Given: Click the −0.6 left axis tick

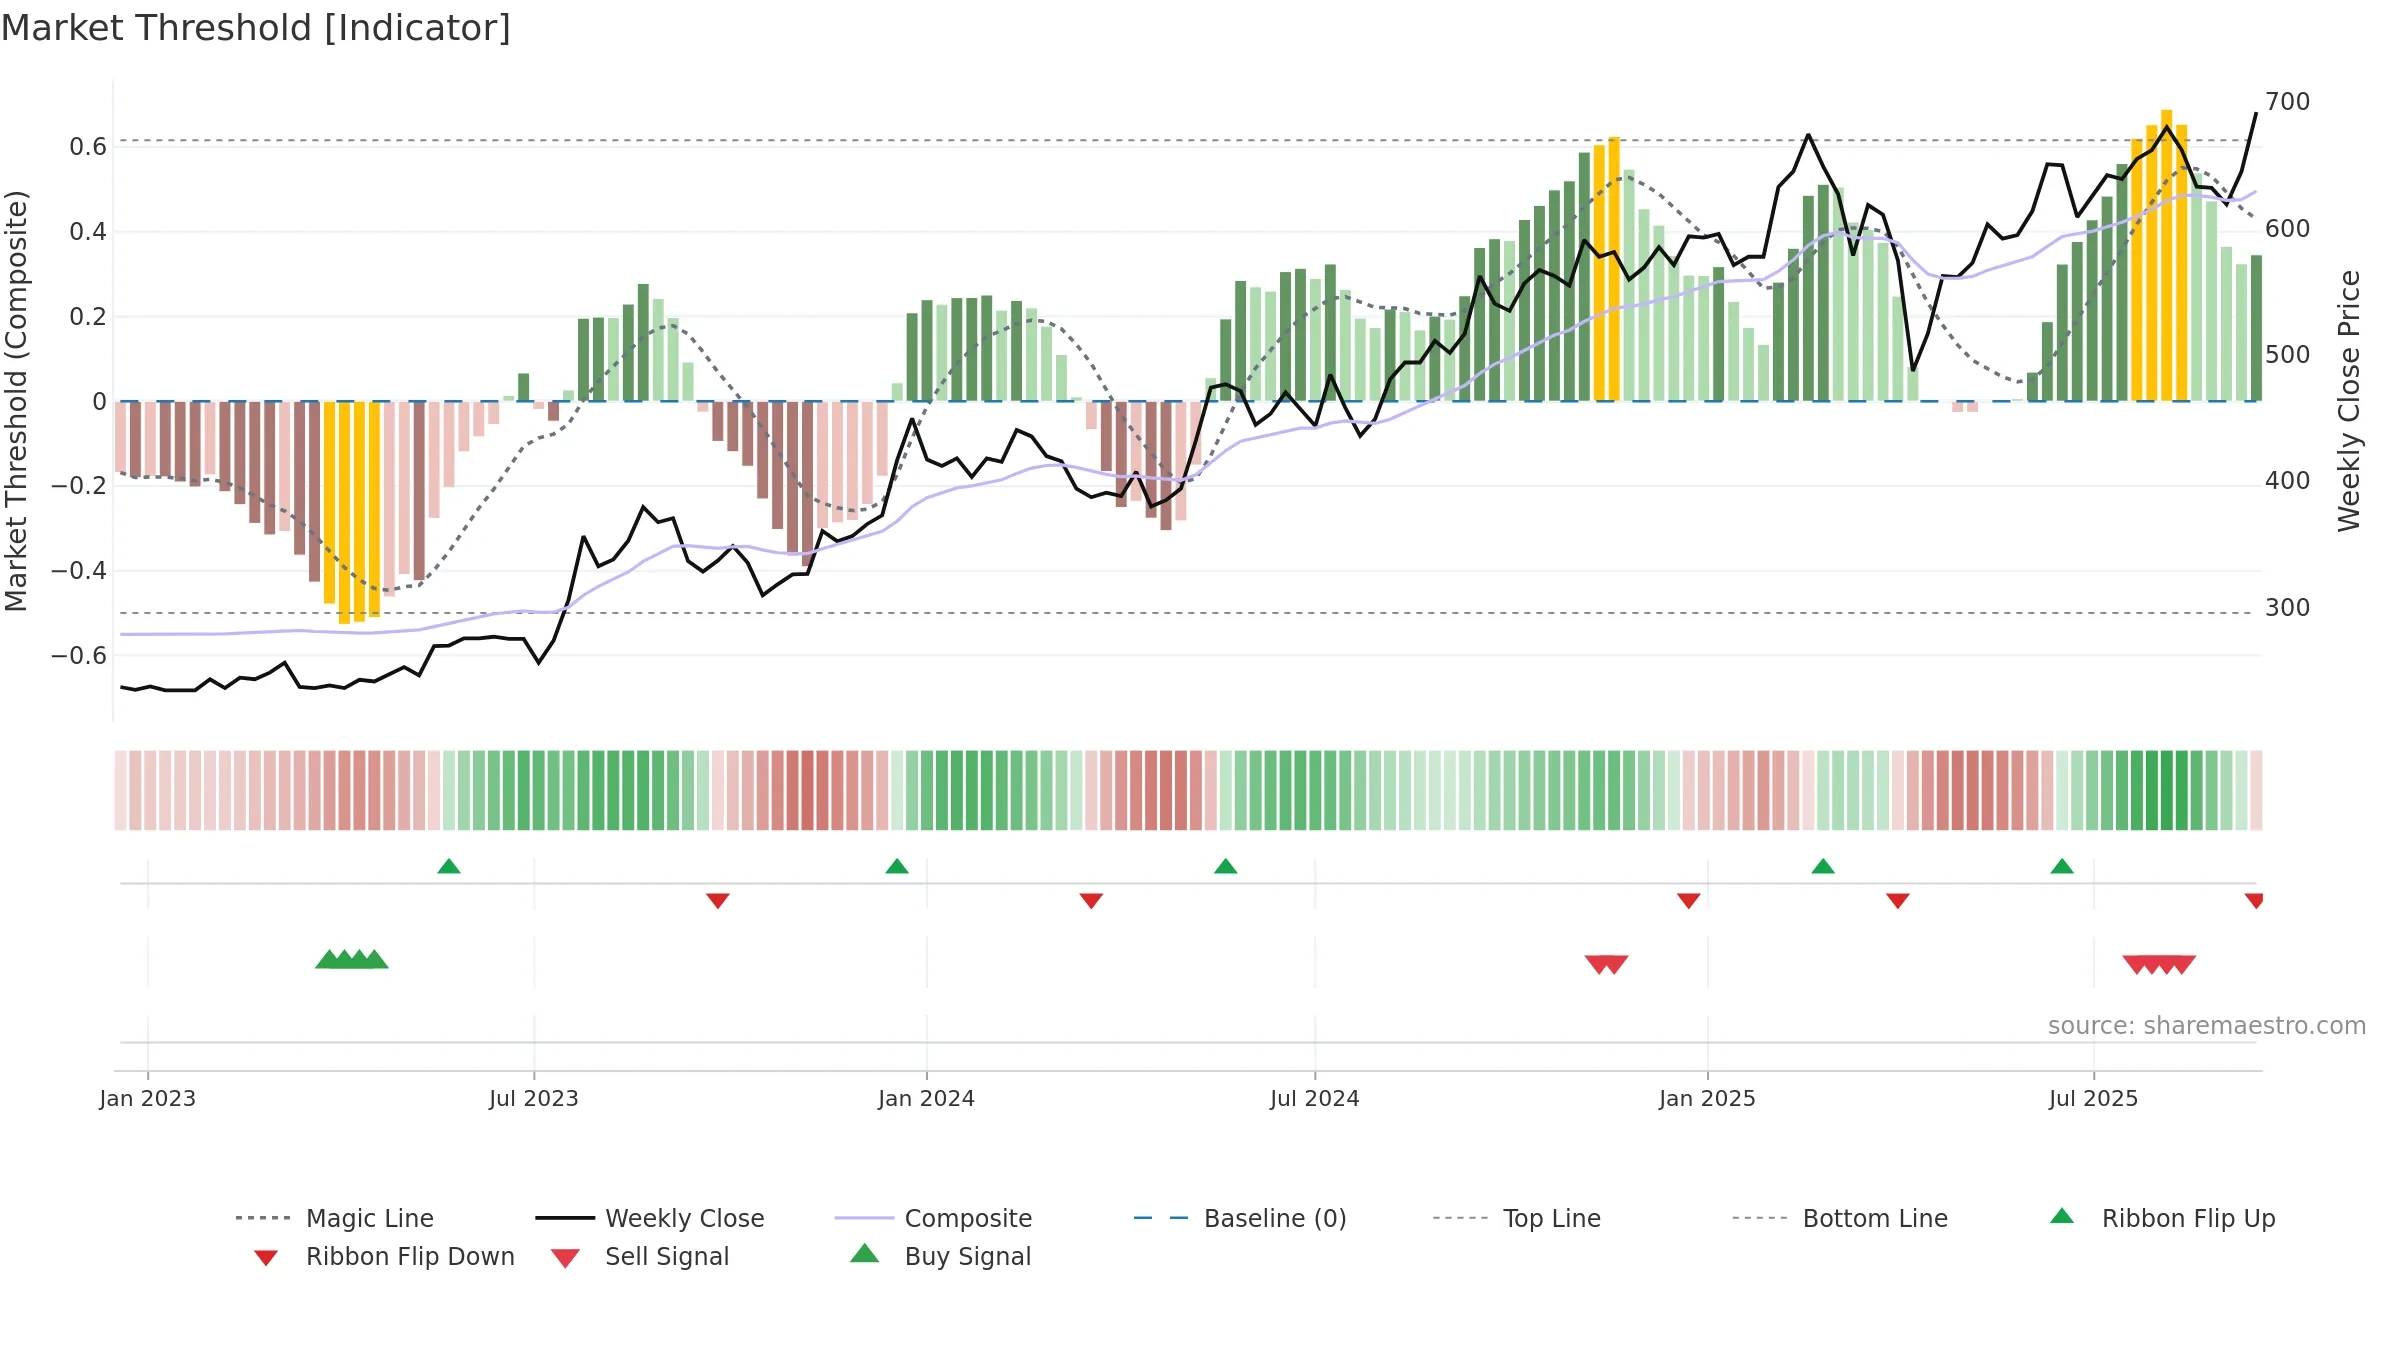Looking at the screenshot, I should click(78, 656).
